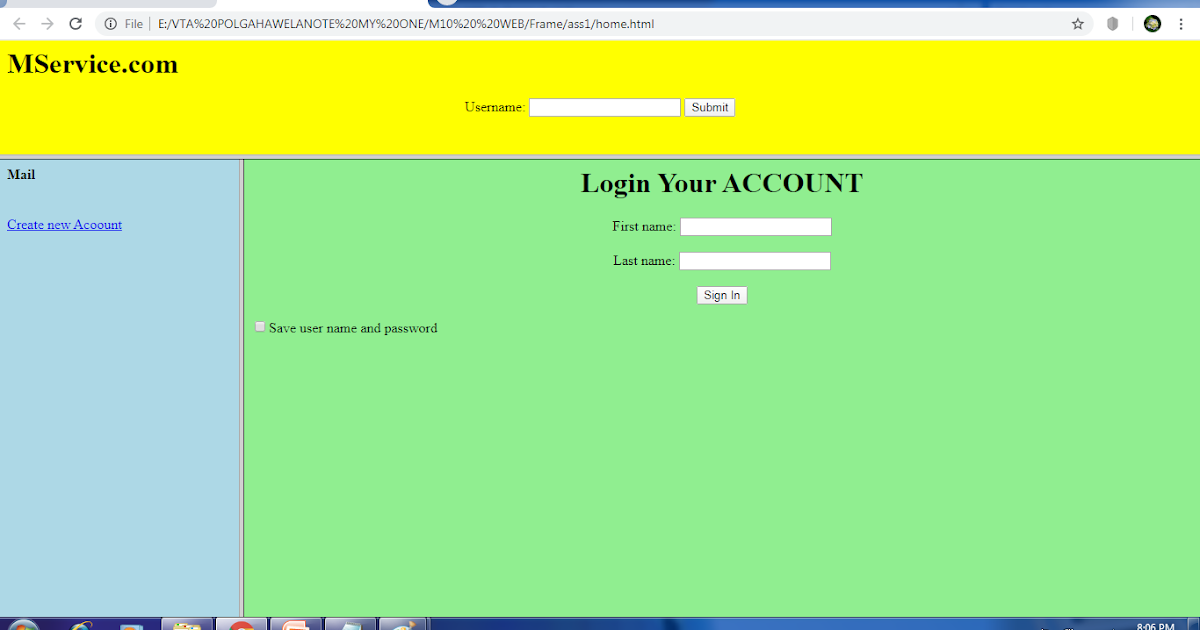
Task: Click the back navigation arrow in Chrome
Action: click(x=18, y=23)
